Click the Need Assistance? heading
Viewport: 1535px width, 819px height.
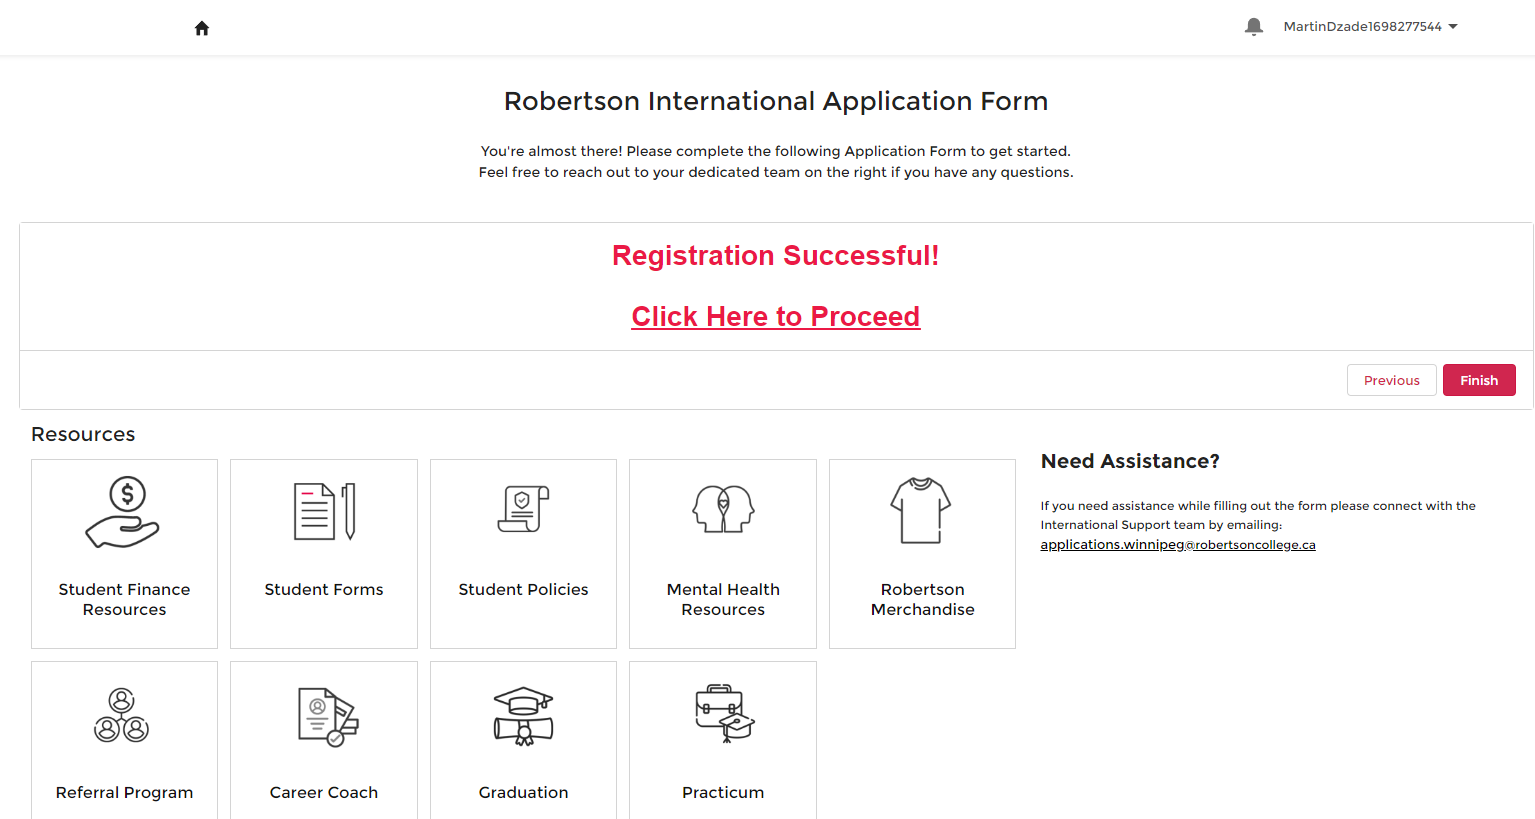[x=1130, y=461]
